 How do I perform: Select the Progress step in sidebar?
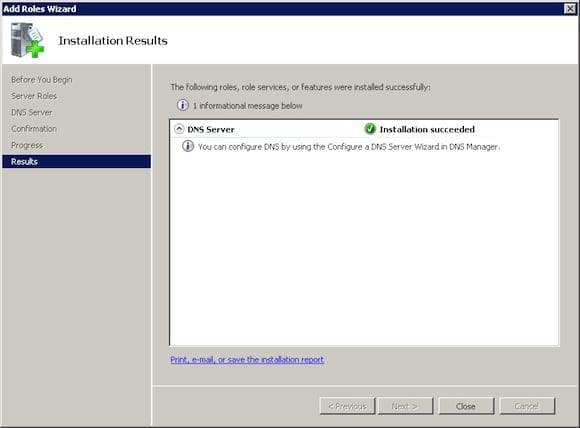(x=27, y=145)
